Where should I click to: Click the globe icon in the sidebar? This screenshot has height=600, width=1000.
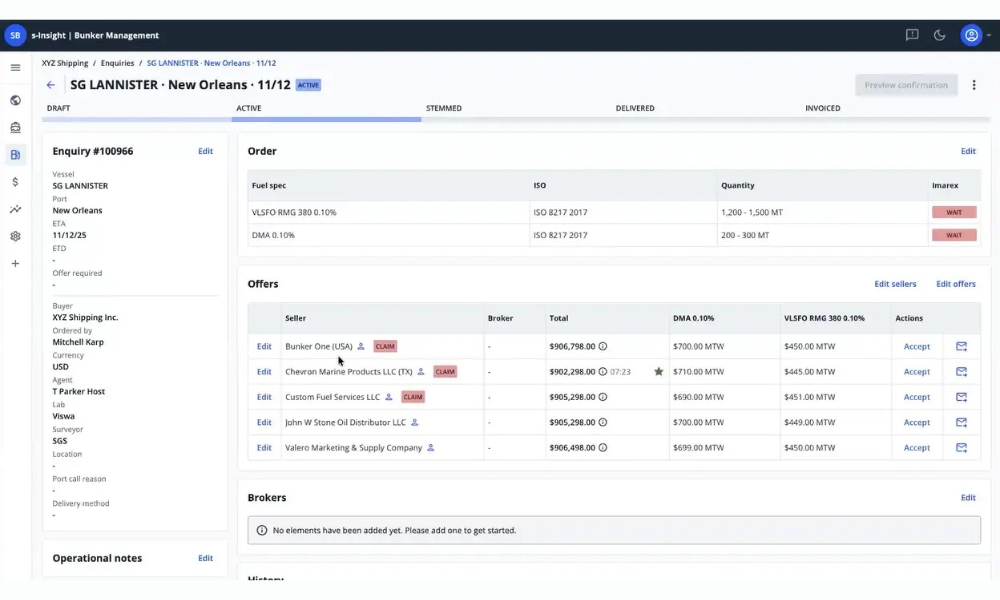coord(15,100)
